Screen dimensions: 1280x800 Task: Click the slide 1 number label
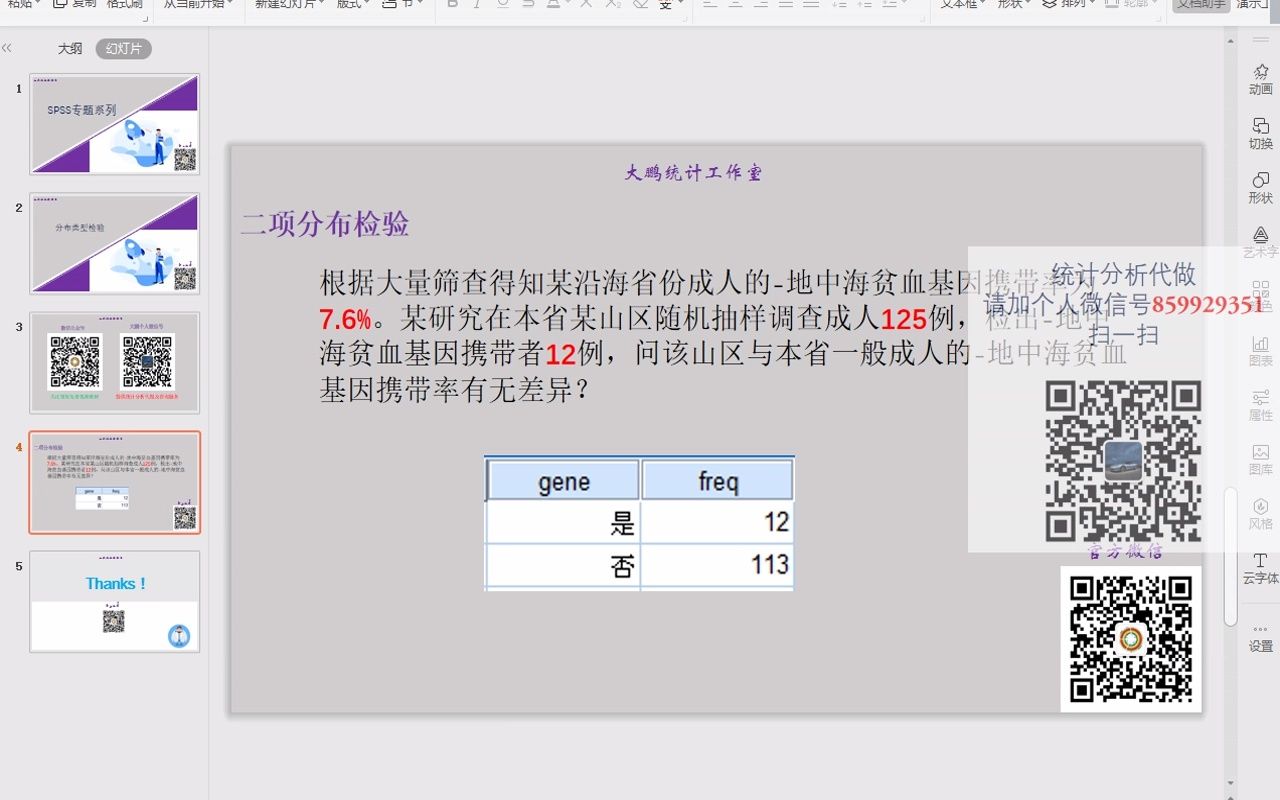[19, 89]
